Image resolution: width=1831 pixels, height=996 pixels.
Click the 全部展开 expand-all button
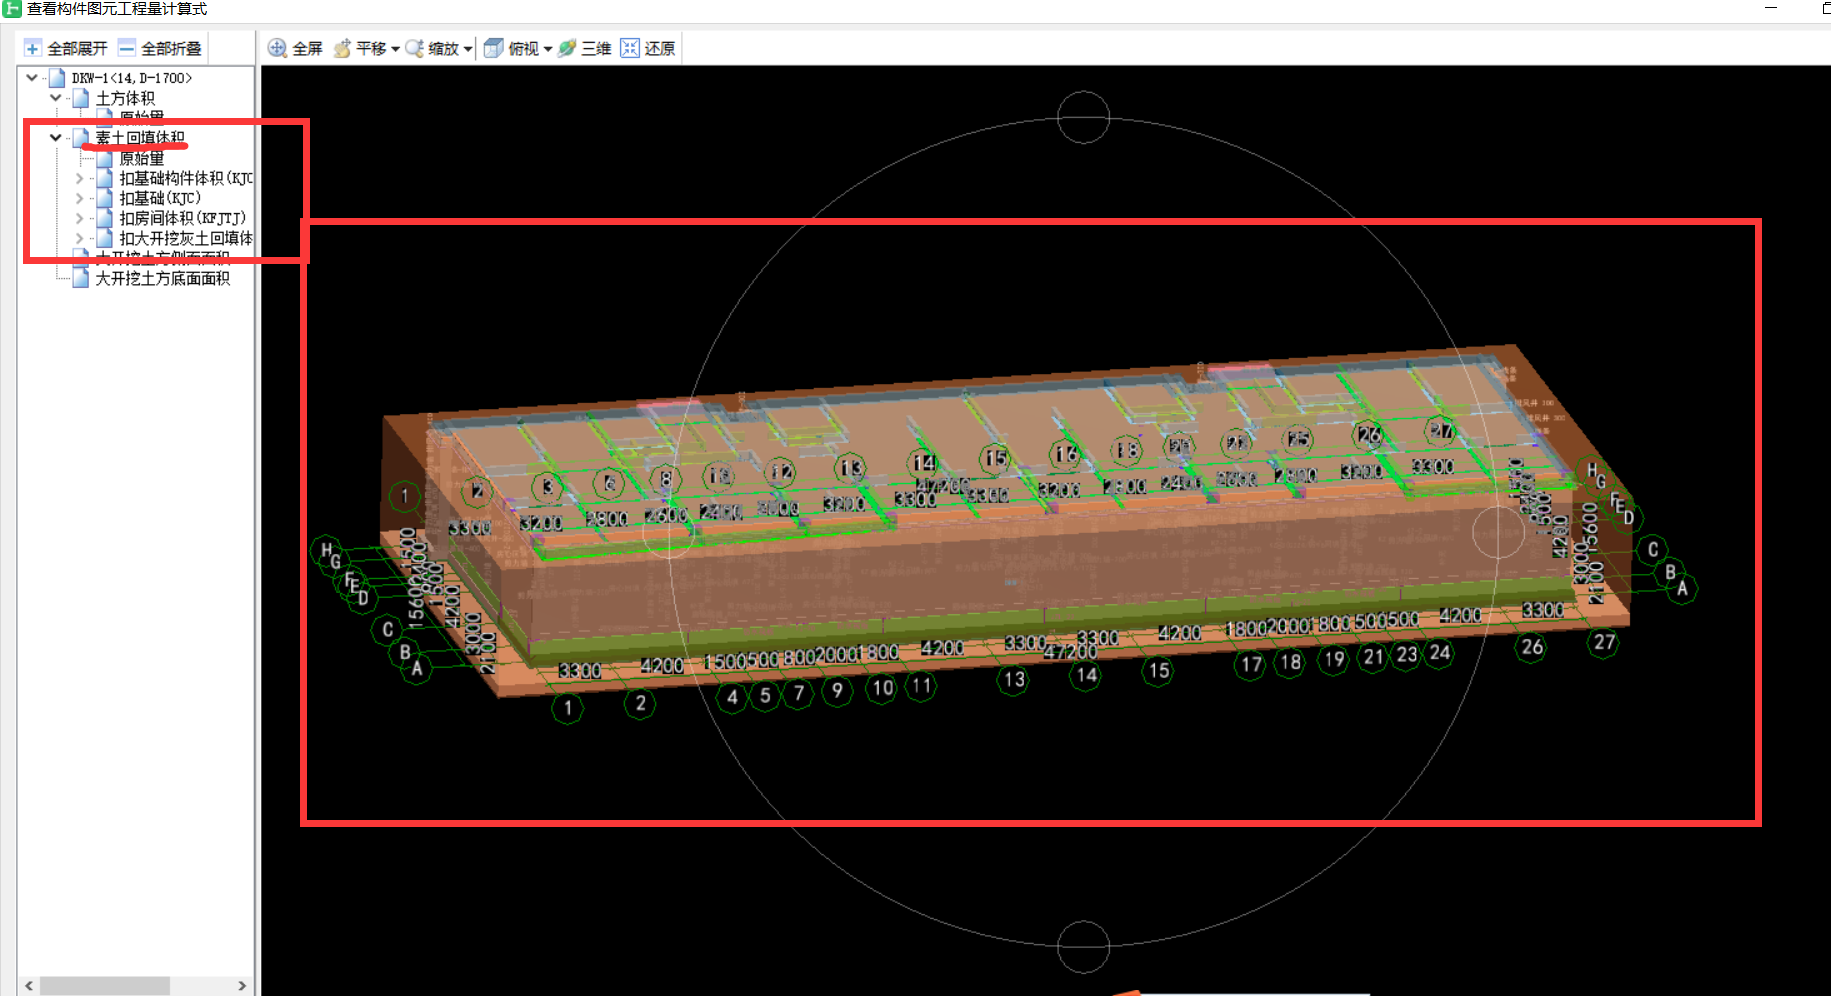[65, 48]
